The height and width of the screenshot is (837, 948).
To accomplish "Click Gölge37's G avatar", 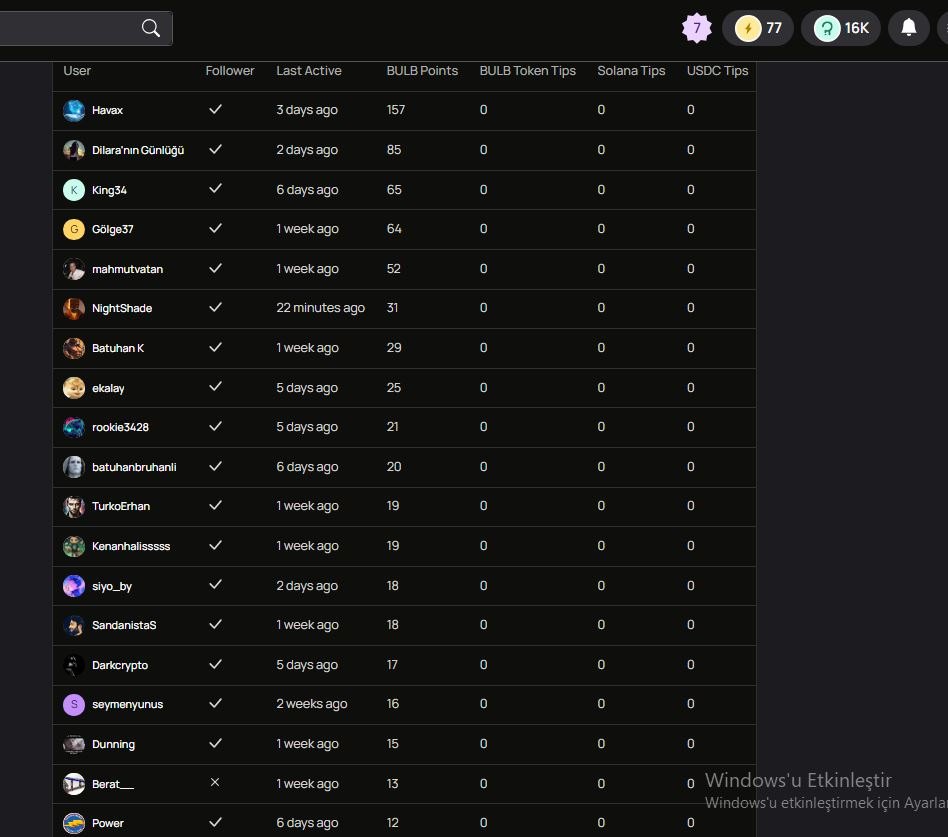I will click(74, 230).
